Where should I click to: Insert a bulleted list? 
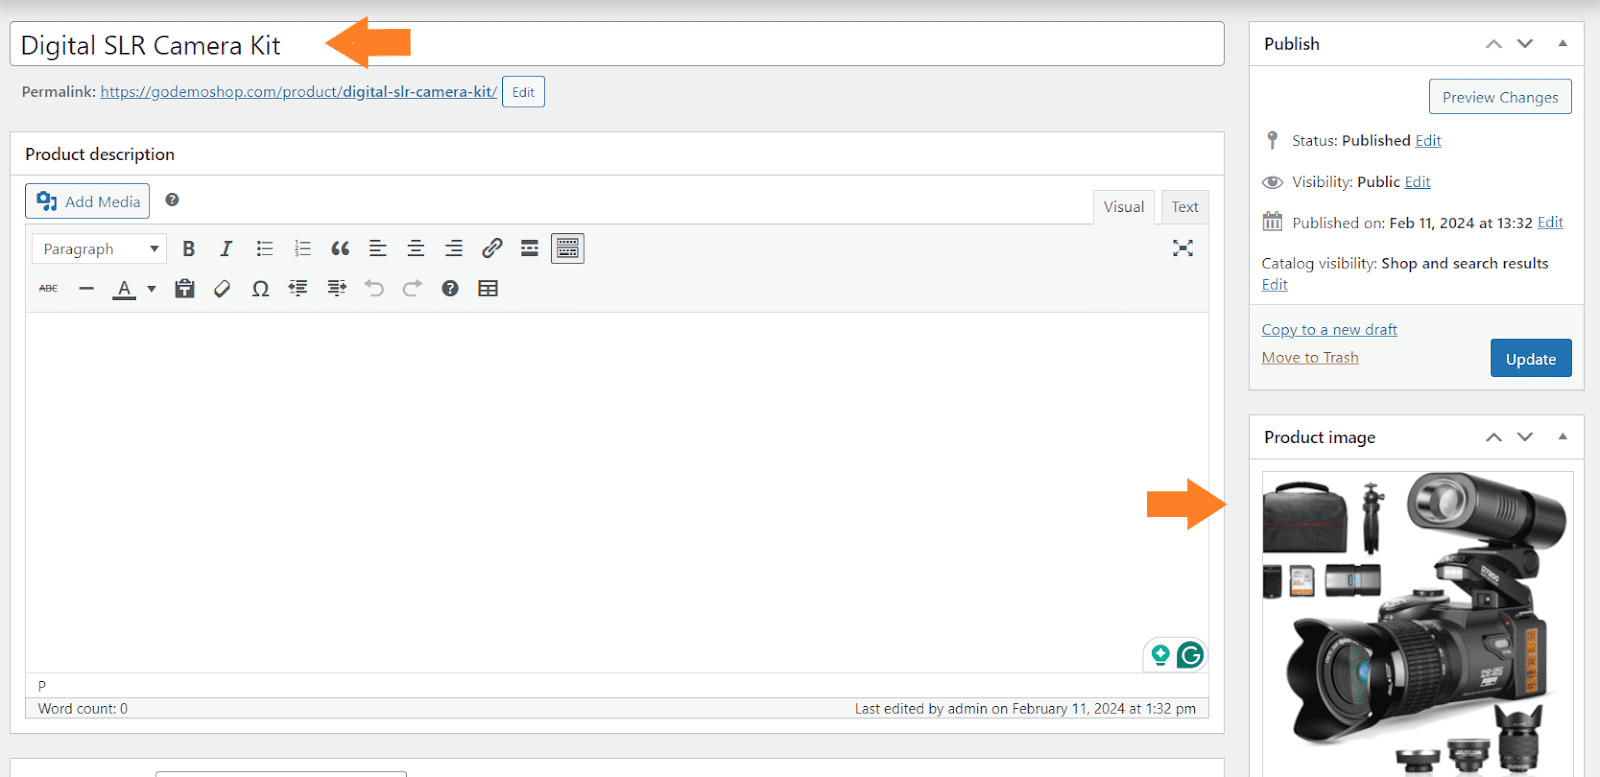[264, 248]
